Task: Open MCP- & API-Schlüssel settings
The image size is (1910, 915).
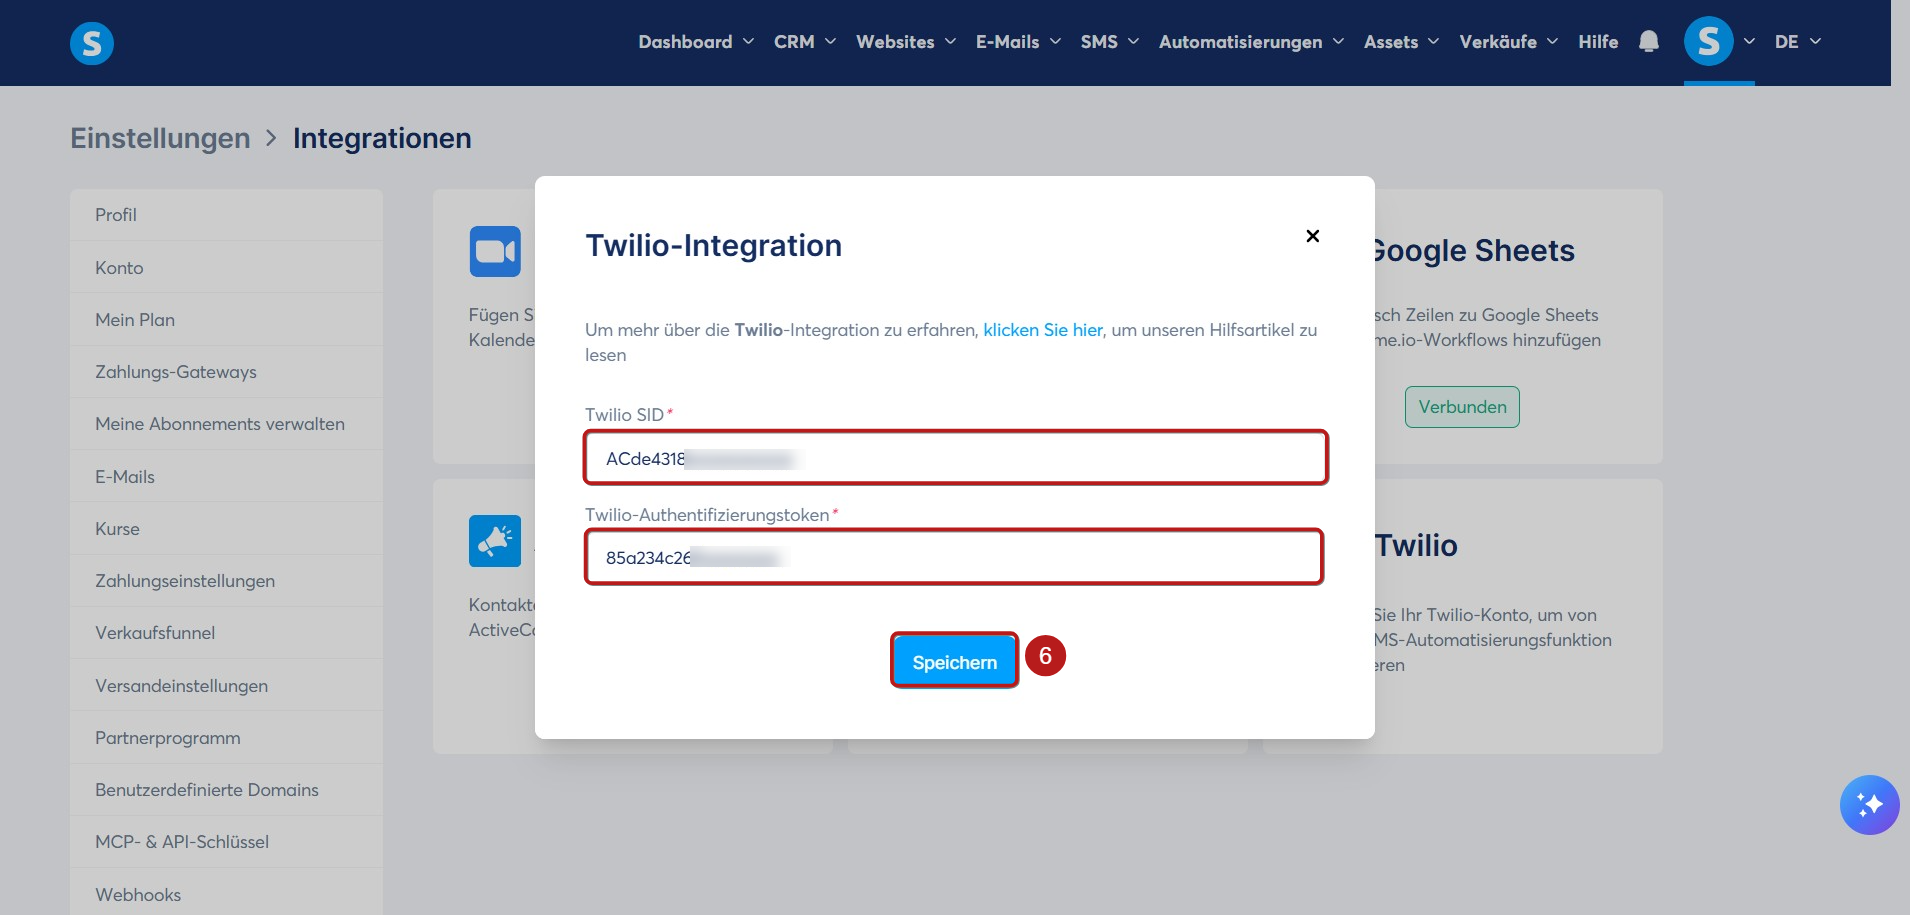Action: pyautogui.click(x=226, y=842)
